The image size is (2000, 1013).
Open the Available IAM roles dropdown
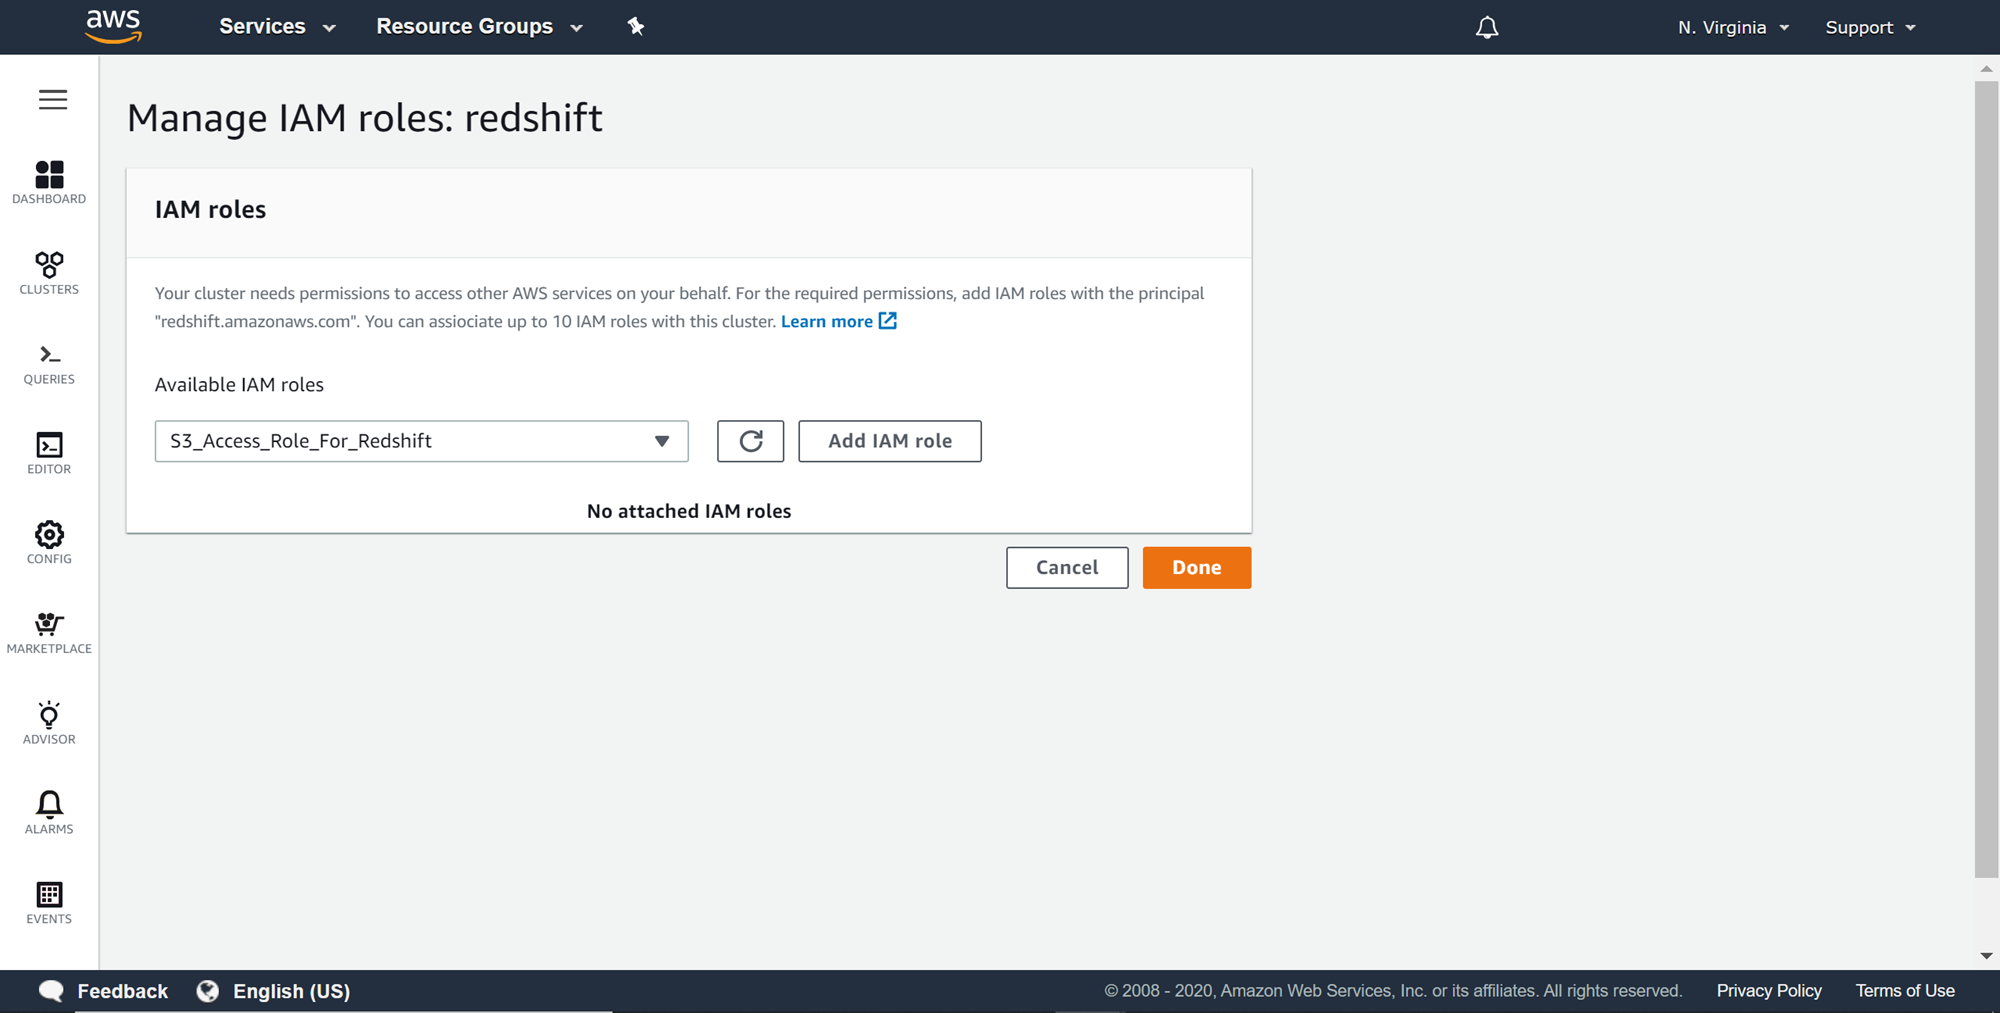coord(421,441)
